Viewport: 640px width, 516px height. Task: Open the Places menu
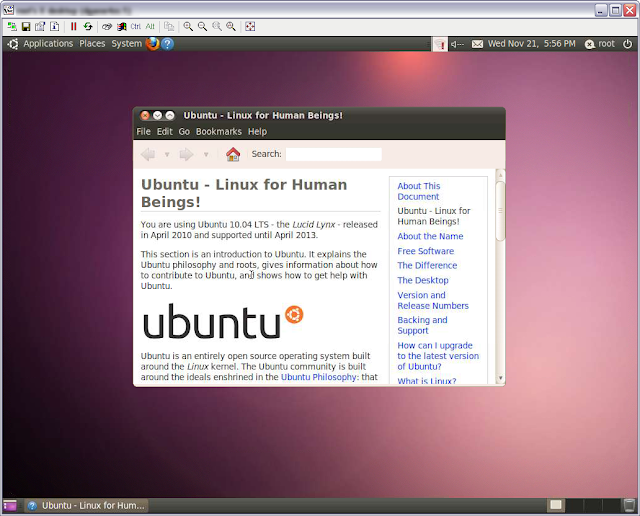92,44
